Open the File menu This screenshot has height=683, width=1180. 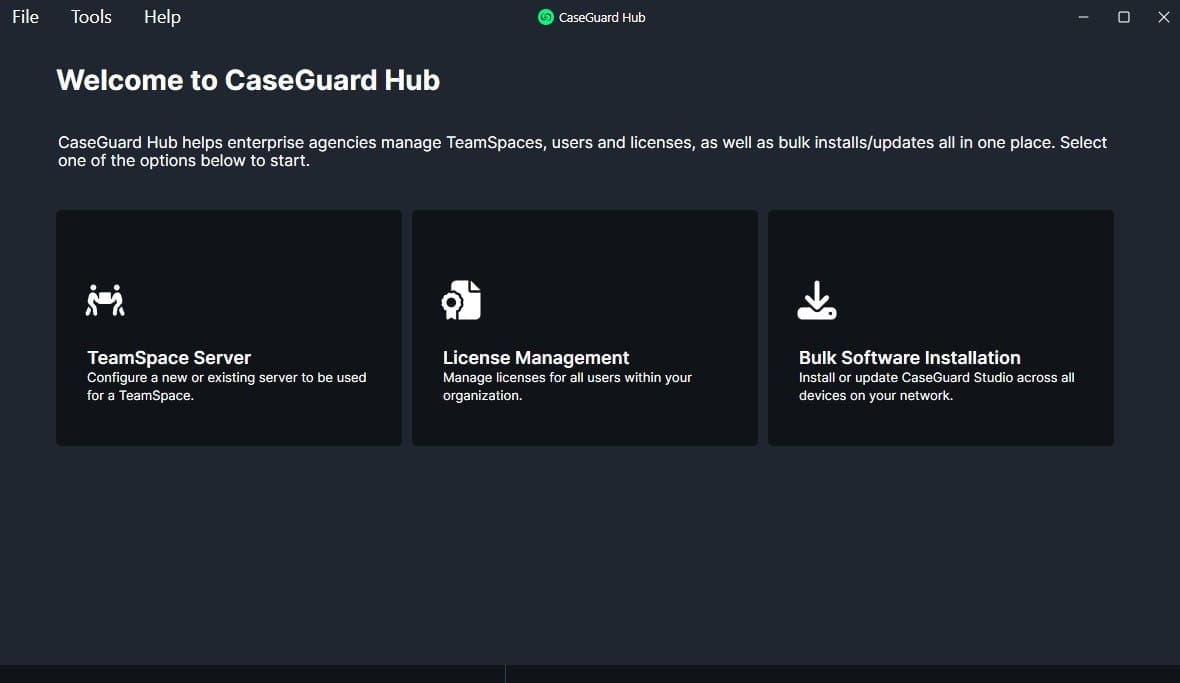[x=24, y=16]
